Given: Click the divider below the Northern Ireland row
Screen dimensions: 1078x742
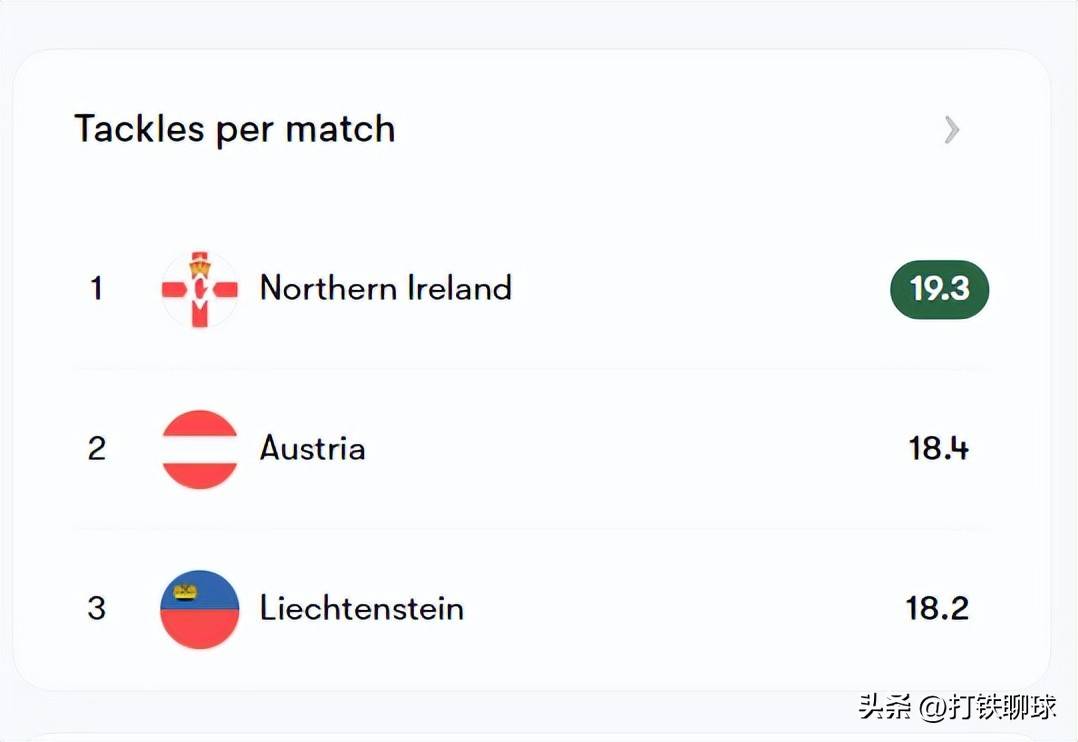Looking at the screenshot, I should (530, 369).
